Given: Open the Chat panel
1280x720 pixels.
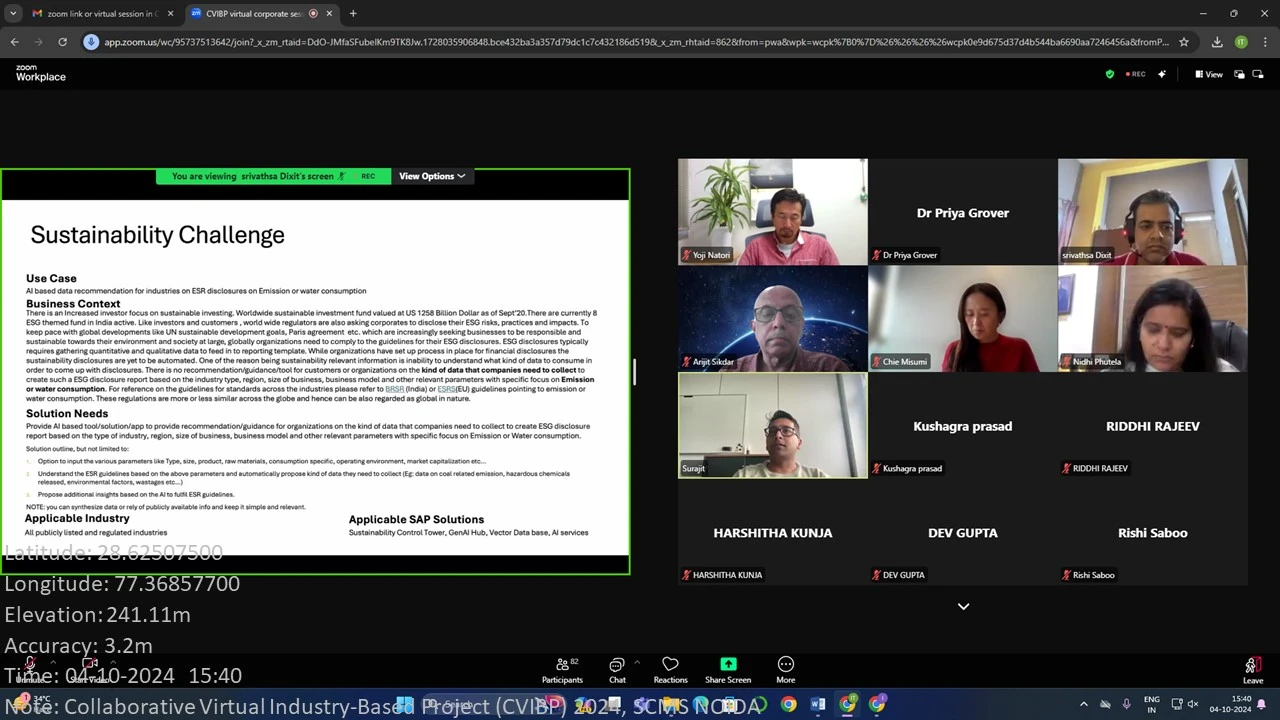Looking at the screenshot, I should 617,670.
